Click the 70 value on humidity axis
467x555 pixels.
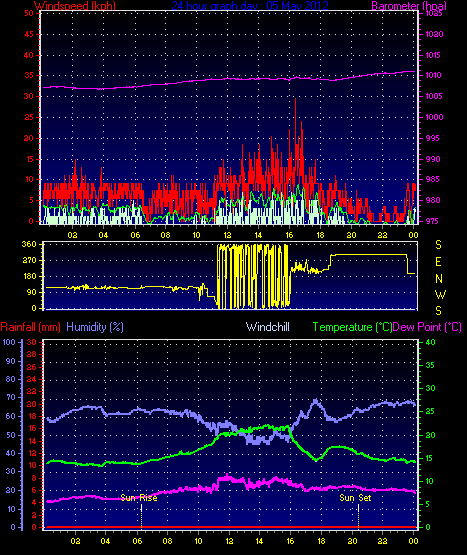pyautogui.click(x=11, y=397)
